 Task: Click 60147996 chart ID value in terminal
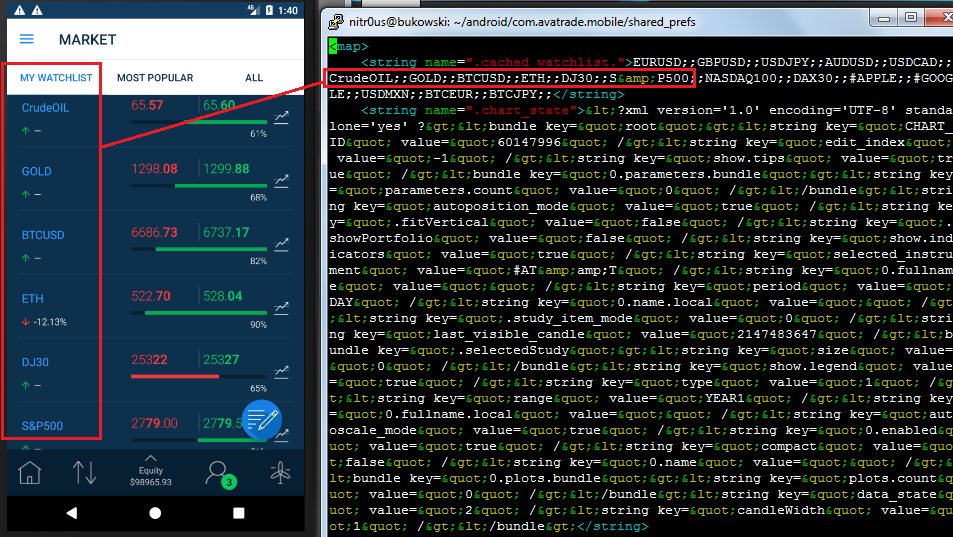coord(529,142)
